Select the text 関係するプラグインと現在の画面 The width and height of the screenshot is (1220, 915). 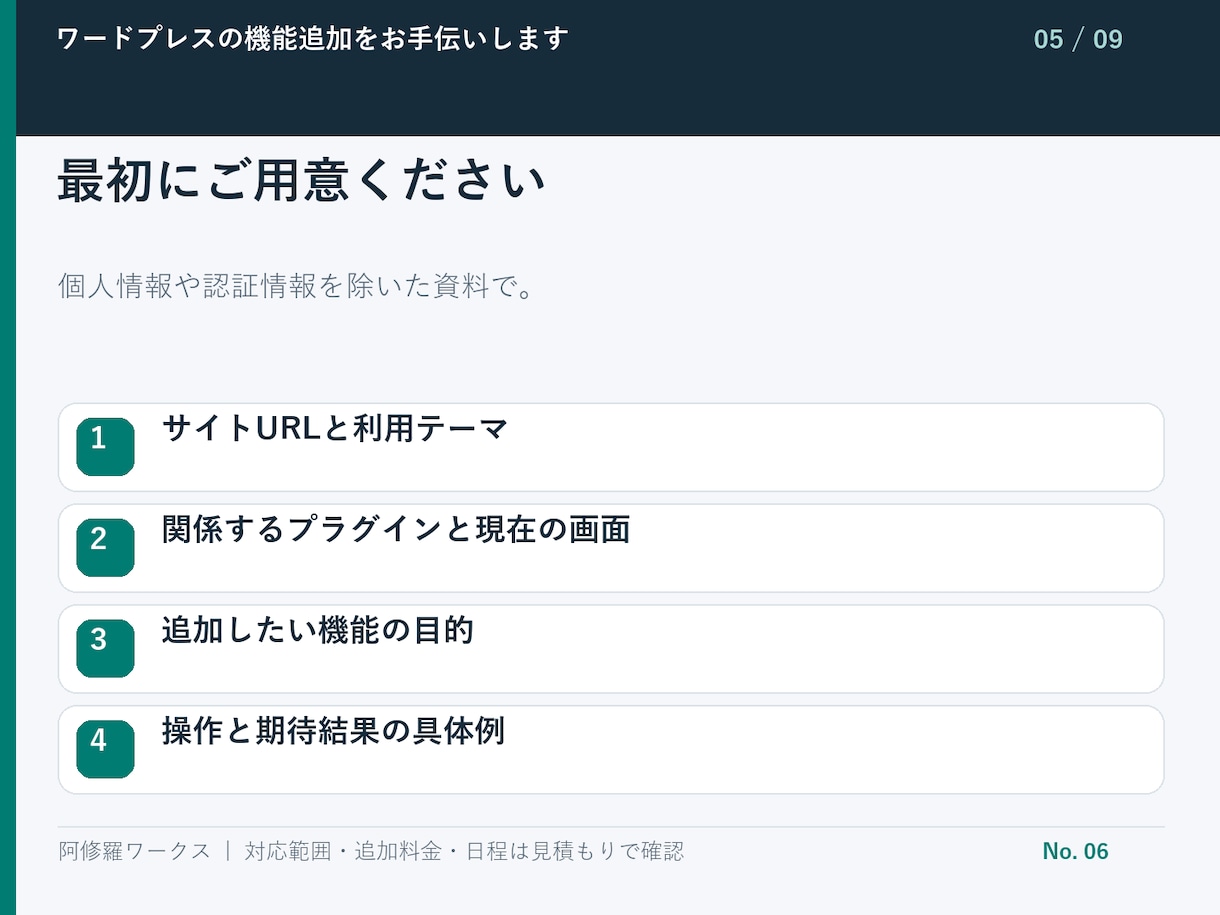396,530
